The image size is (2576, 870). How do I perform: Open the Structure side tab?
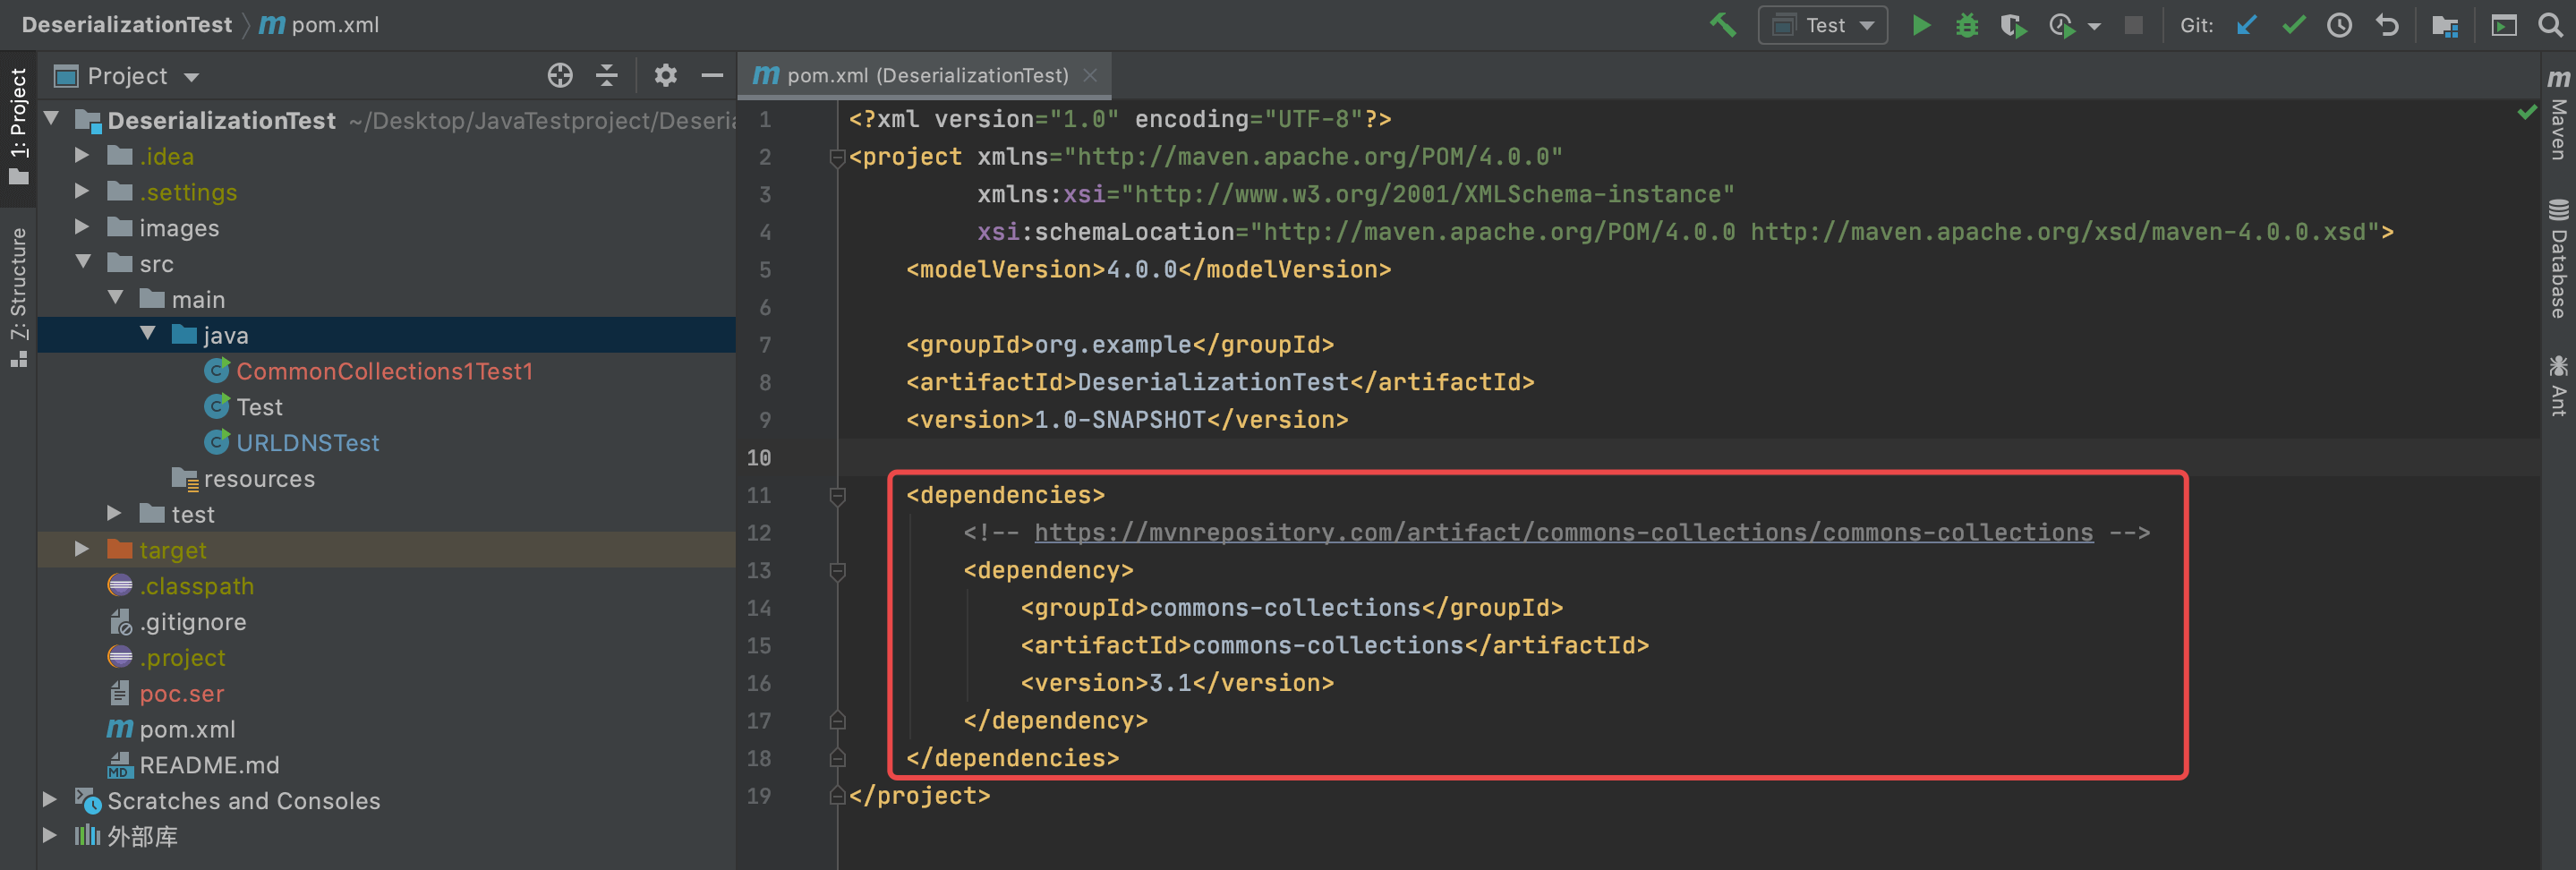[x=18, y=297]
